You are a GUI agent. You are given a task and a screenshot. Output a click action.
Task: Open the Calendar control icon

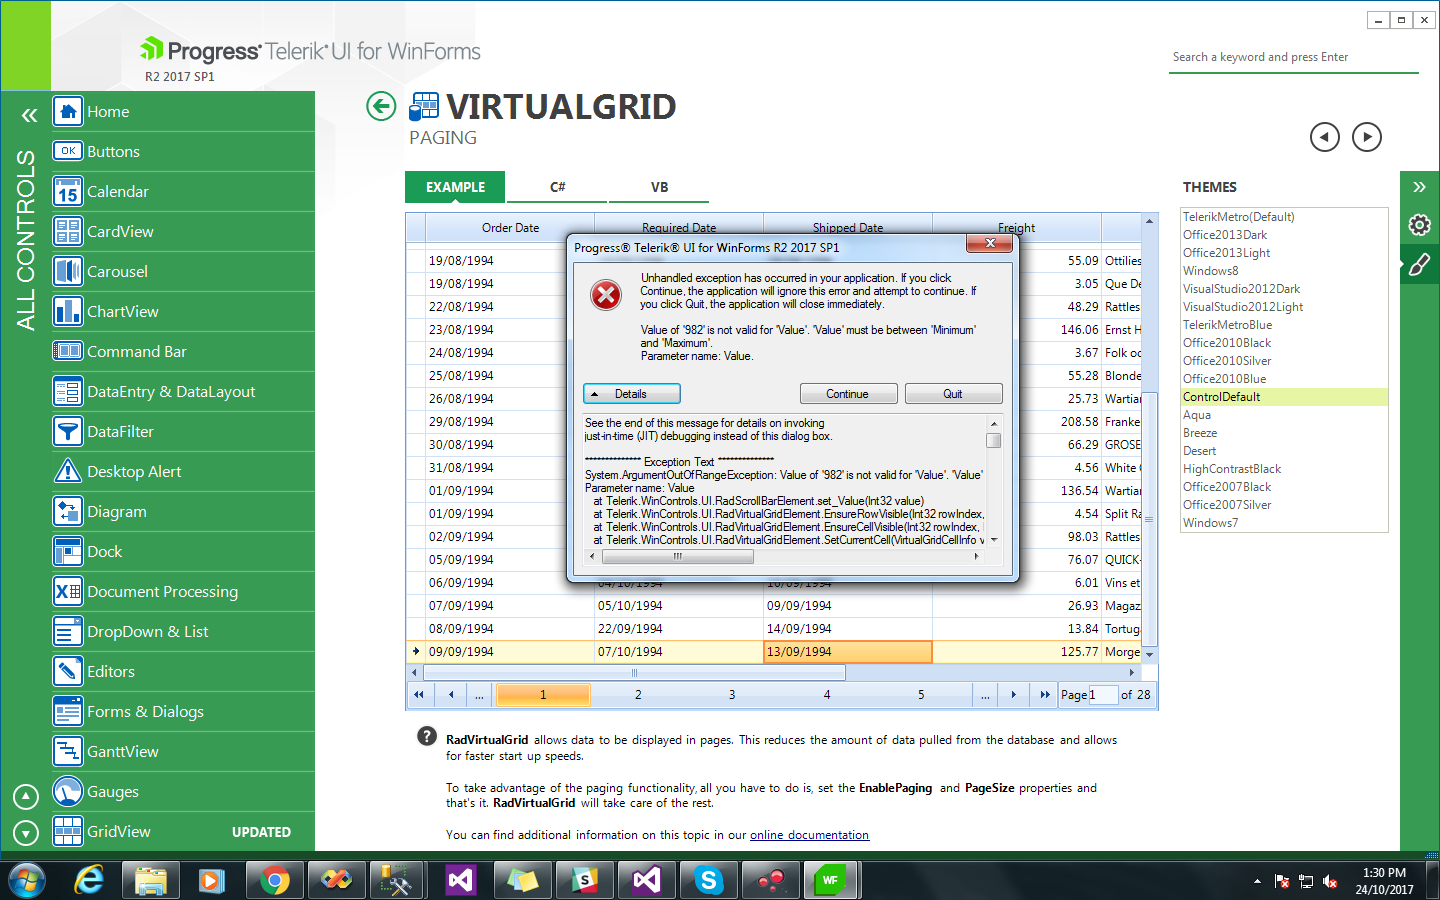(x=68, y=191)
